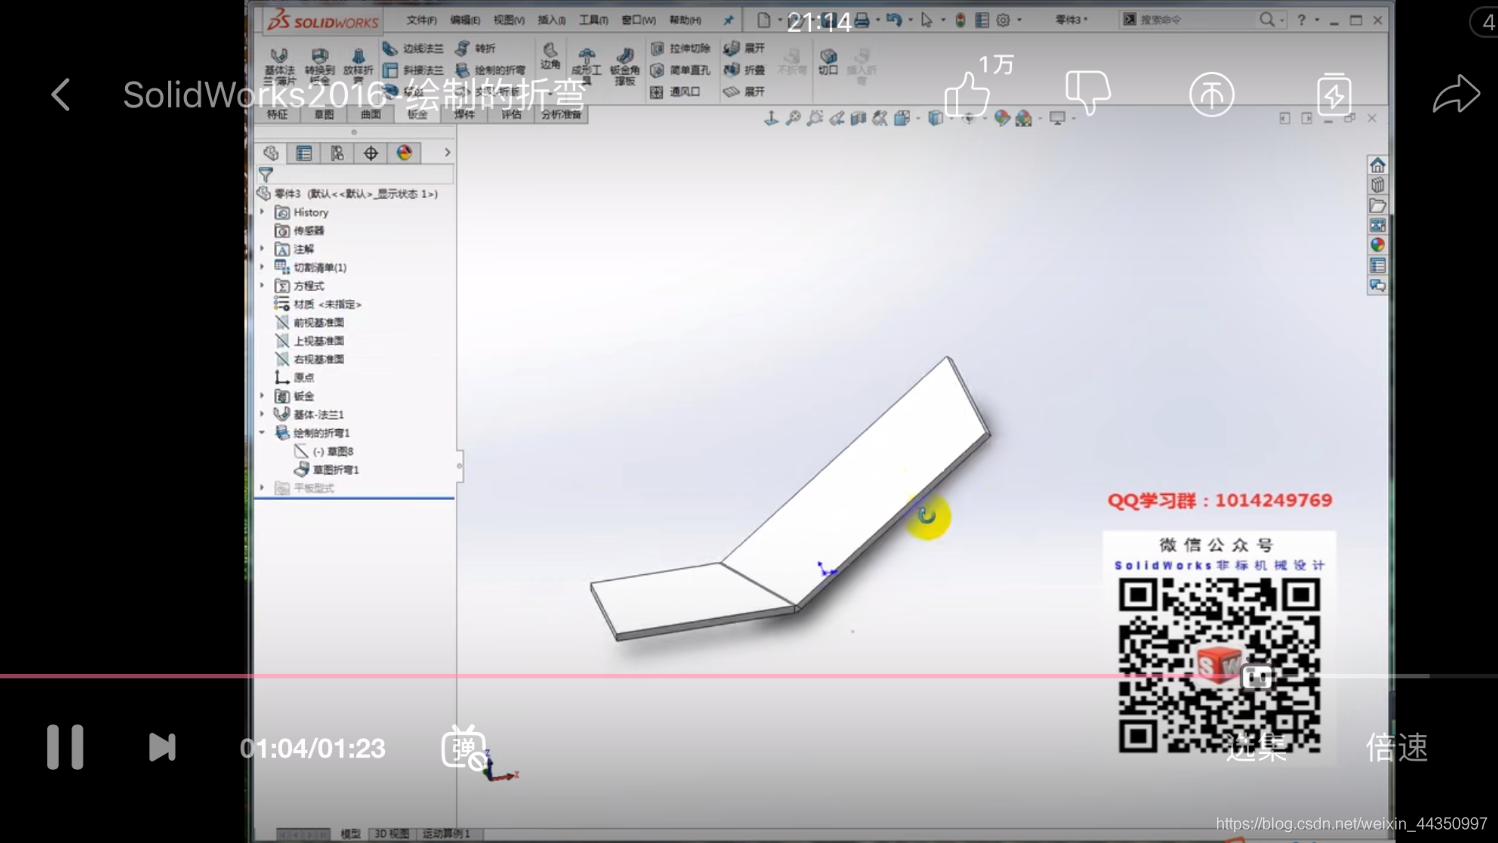The image size is (1498, 843).
Task: Switch to the 特征 (Features) ribbon tab
Action: (x=277, y=115)
